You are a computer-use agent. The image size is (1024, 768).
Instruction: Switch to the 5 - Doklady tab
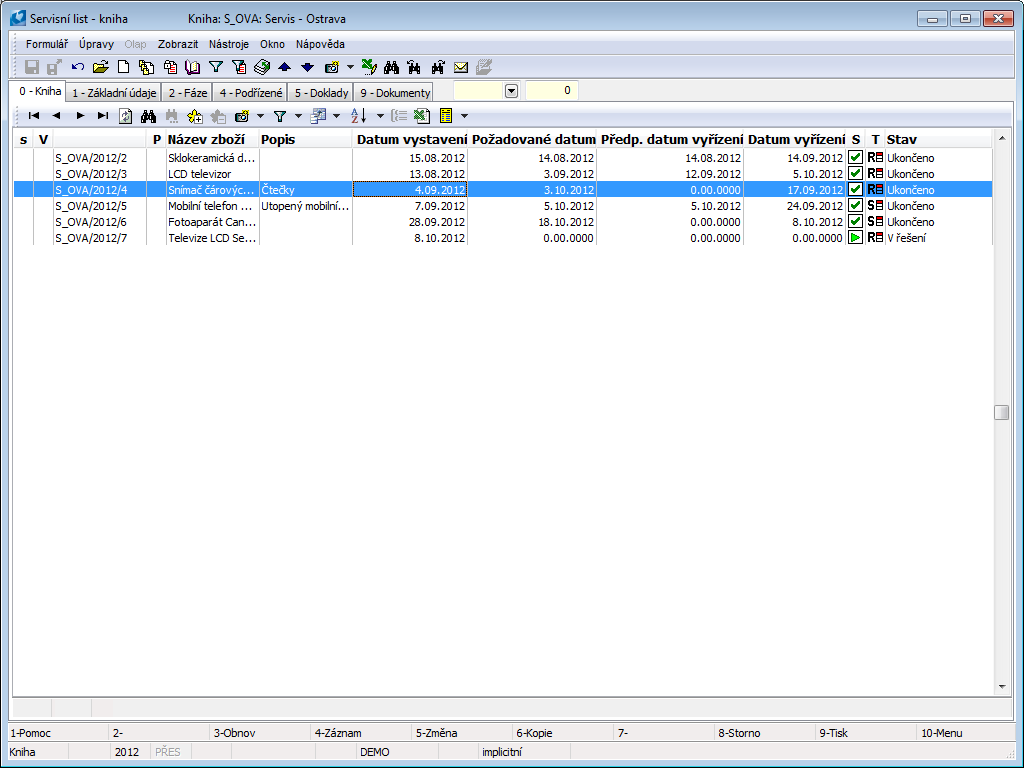point(321,93)
